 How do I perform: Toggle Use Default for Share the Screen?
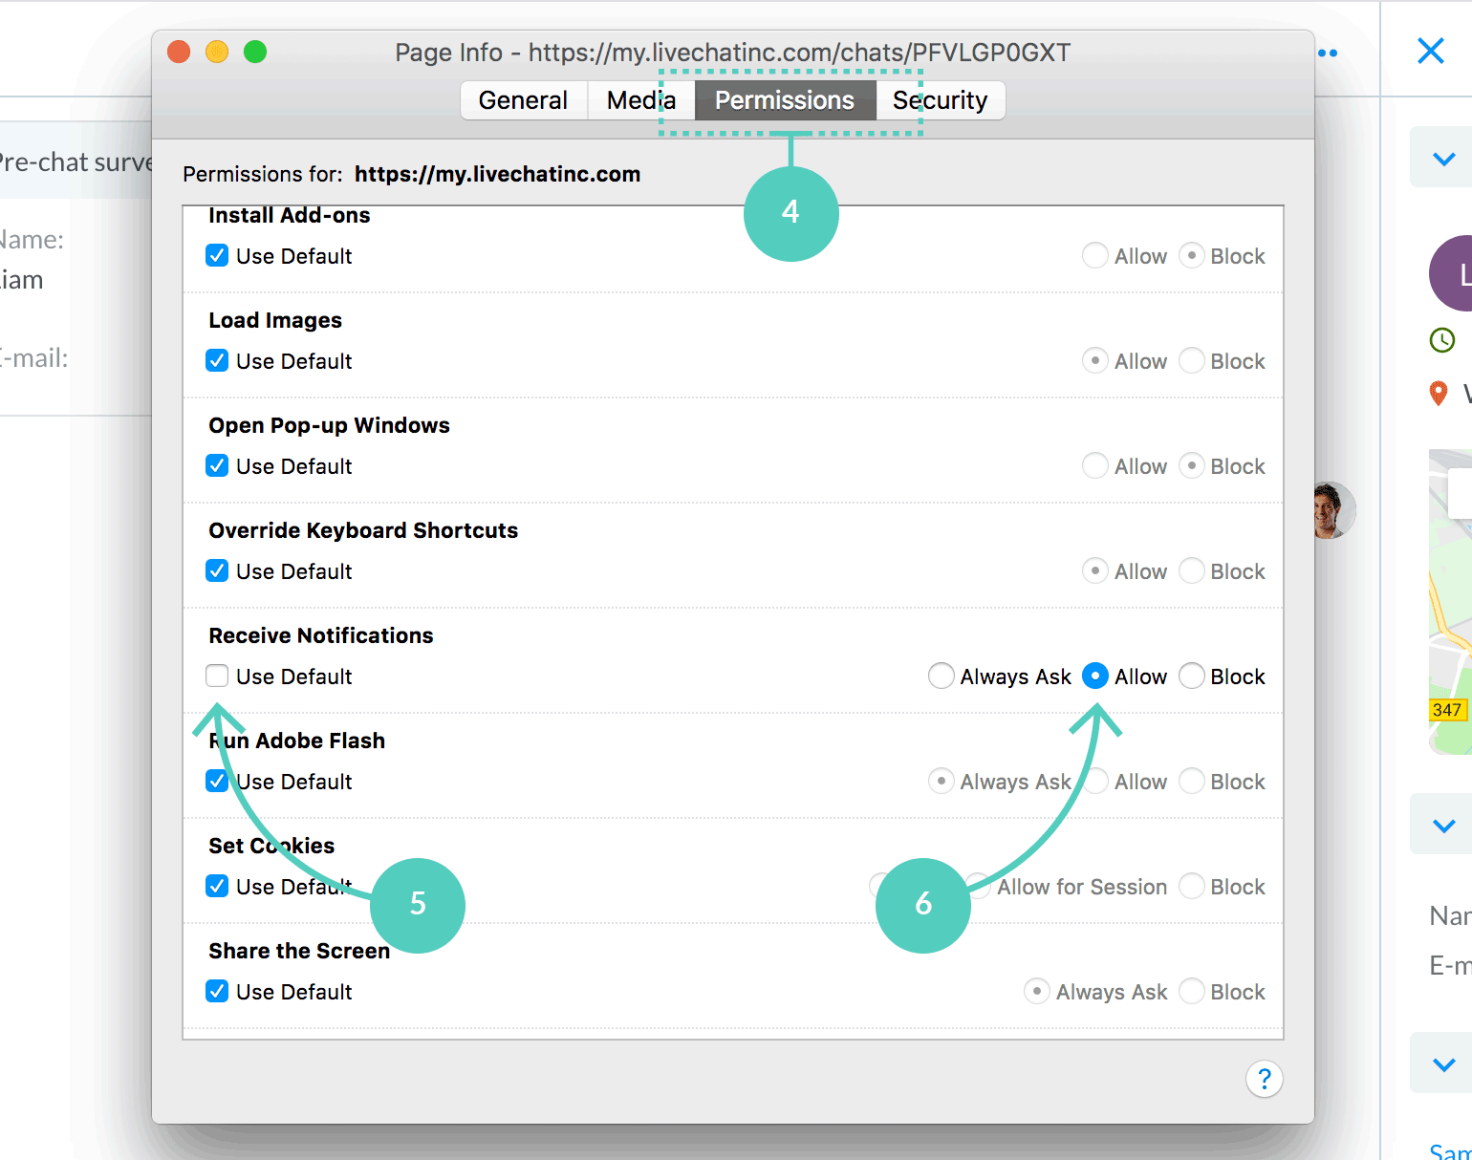(x=217, y=991)
